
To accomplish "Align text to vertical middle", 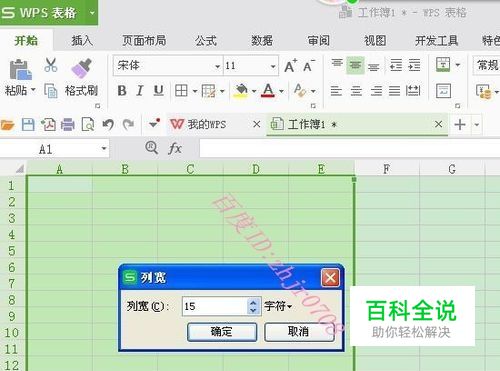I will point(355,65).
